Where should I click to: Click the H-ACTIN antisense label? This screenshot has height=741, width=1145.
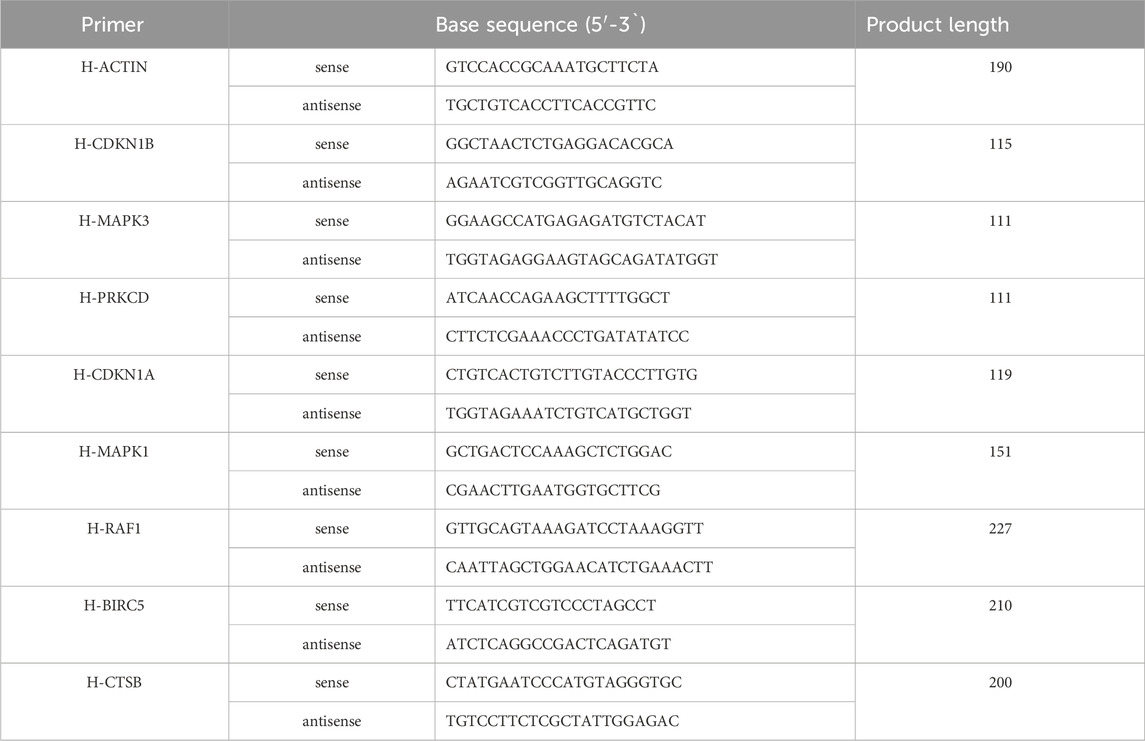332,106
